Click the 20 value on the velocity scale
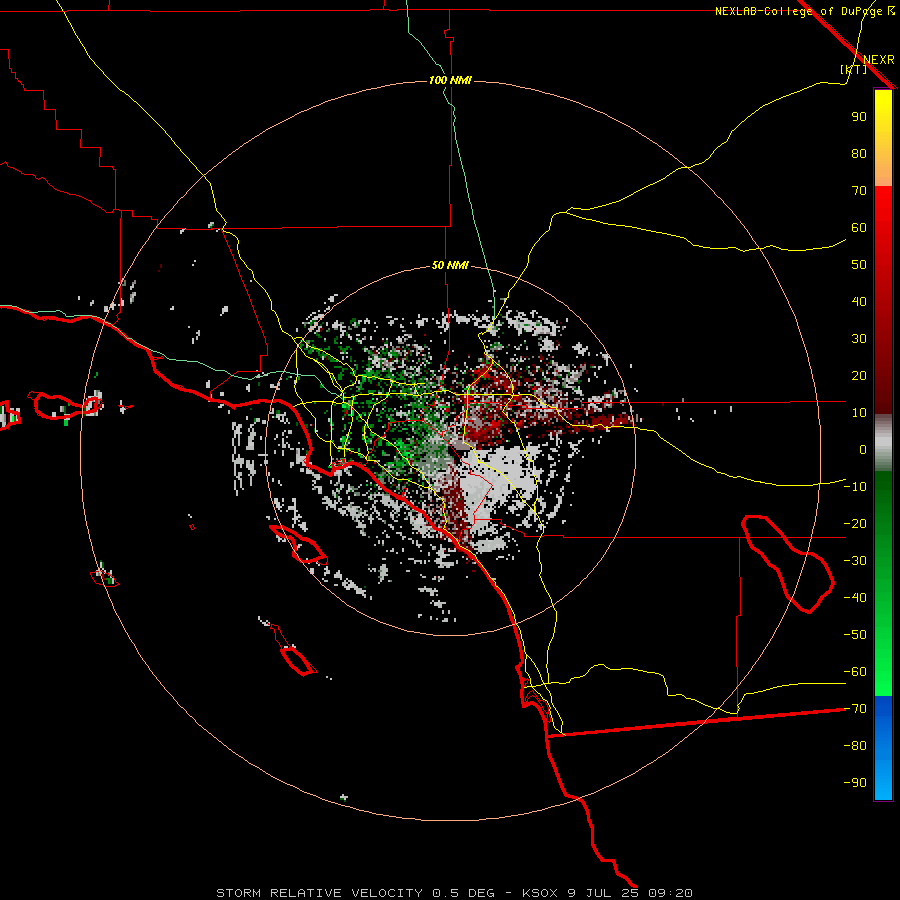Image resolution: width=900 pixels, height=900 pixels. tap(859, 376)
